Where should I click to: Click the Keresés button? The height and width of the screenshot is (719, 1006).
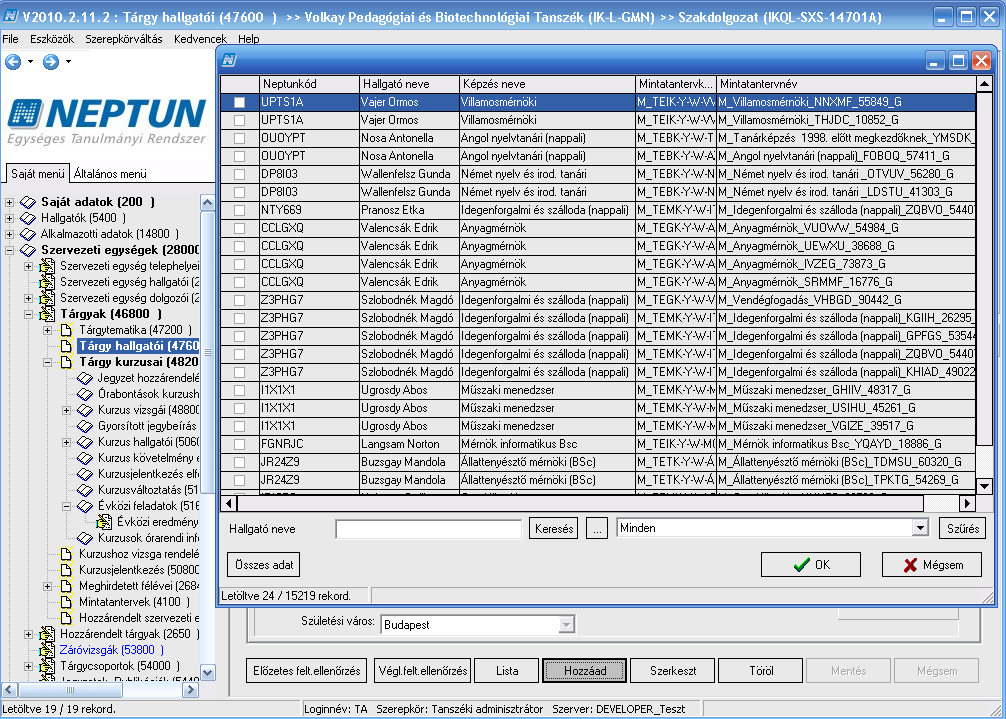click(x=554, y=529)
